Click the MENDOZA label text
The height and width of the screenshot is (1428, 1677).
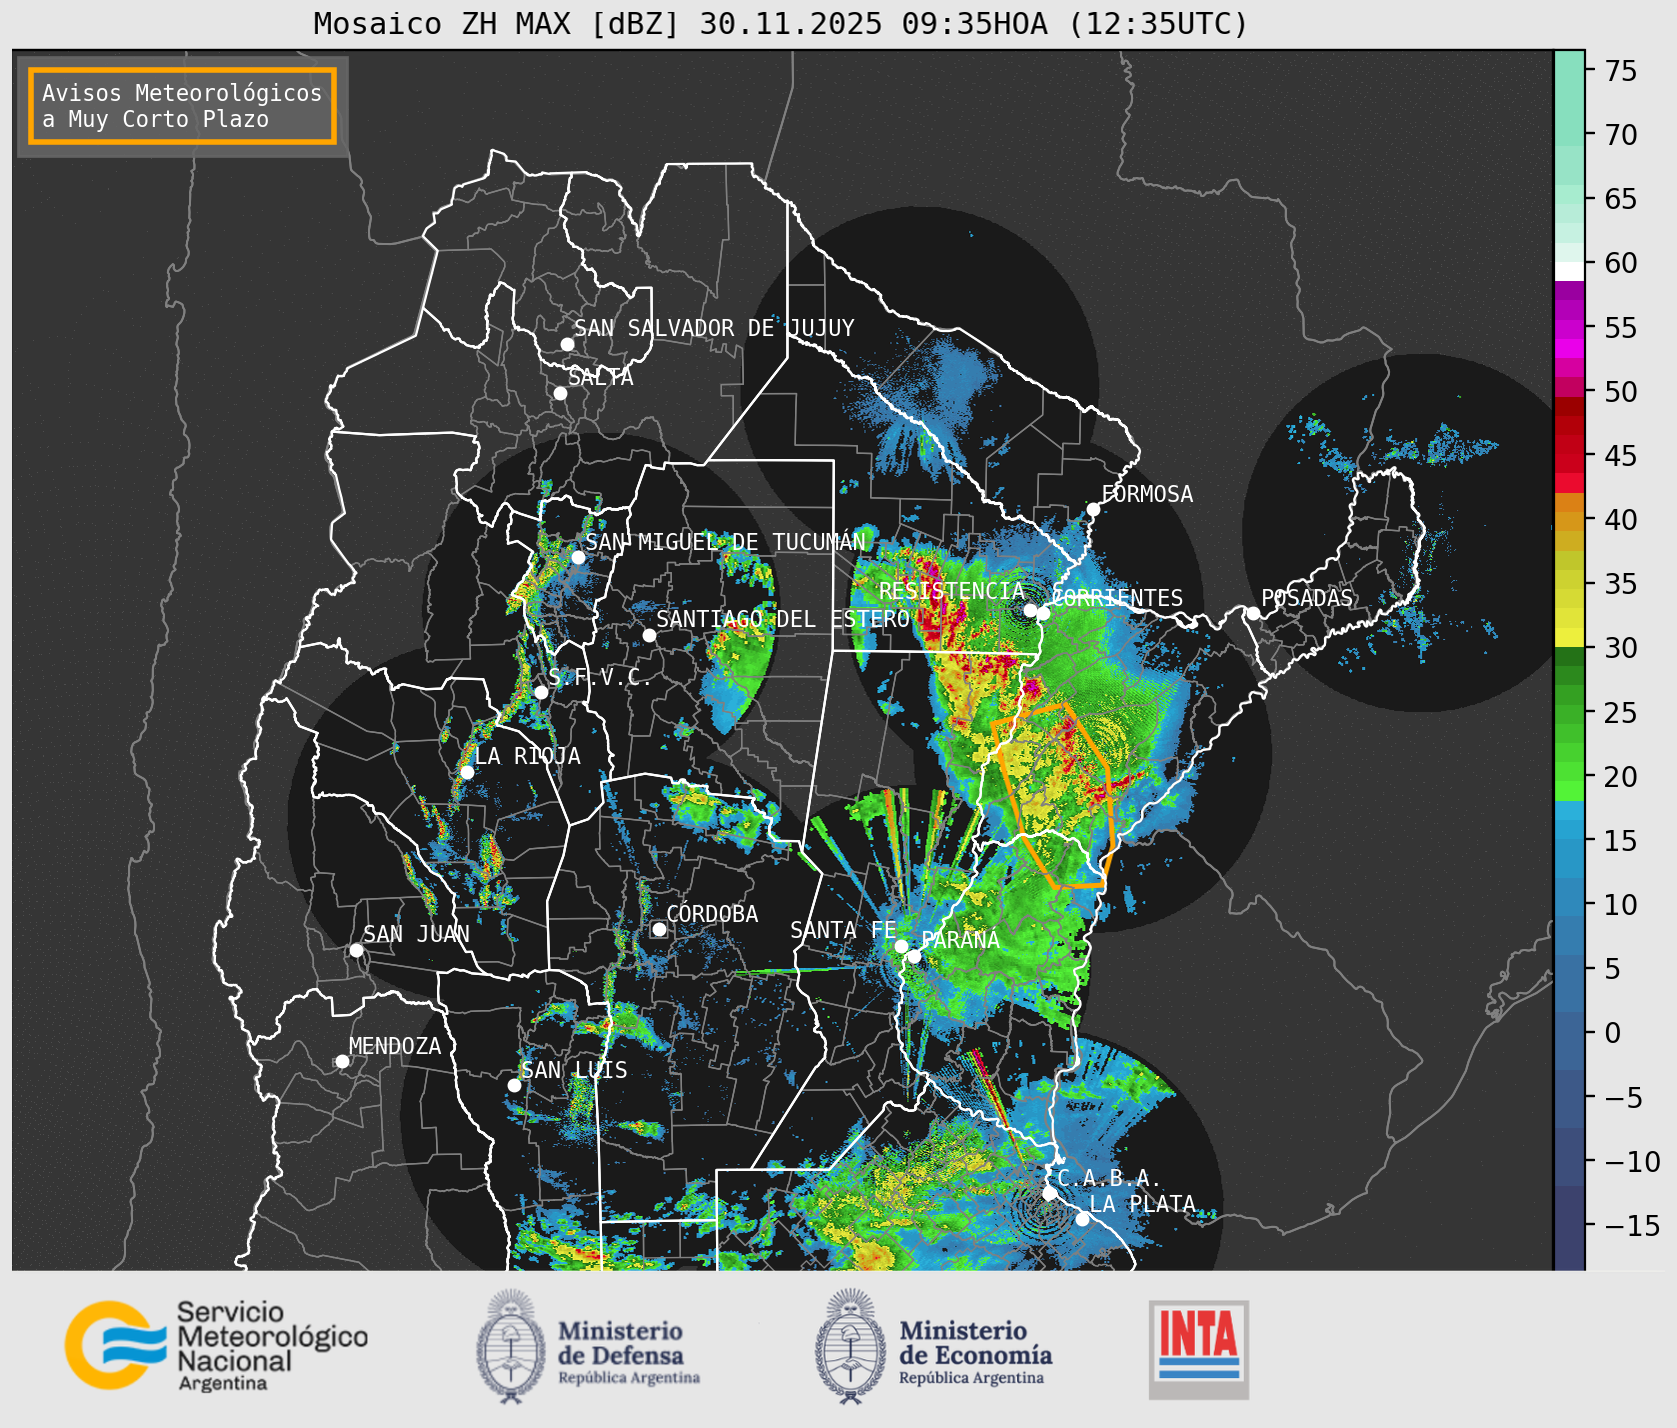(x=395, y=1046)
